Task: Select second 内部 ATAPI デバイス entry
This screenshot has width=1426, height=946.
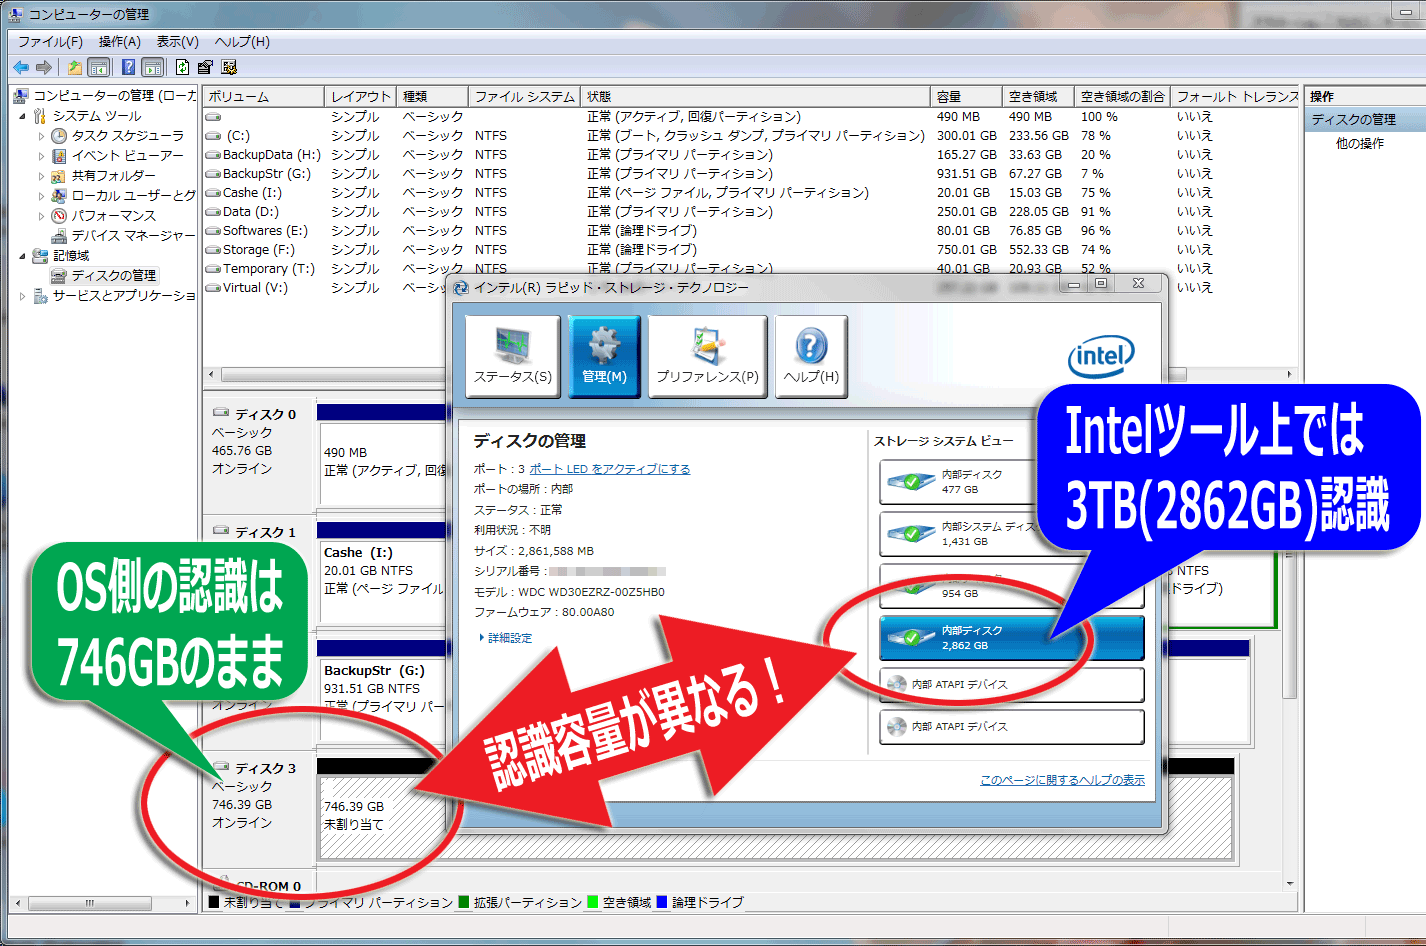Action: (1012, 727)
